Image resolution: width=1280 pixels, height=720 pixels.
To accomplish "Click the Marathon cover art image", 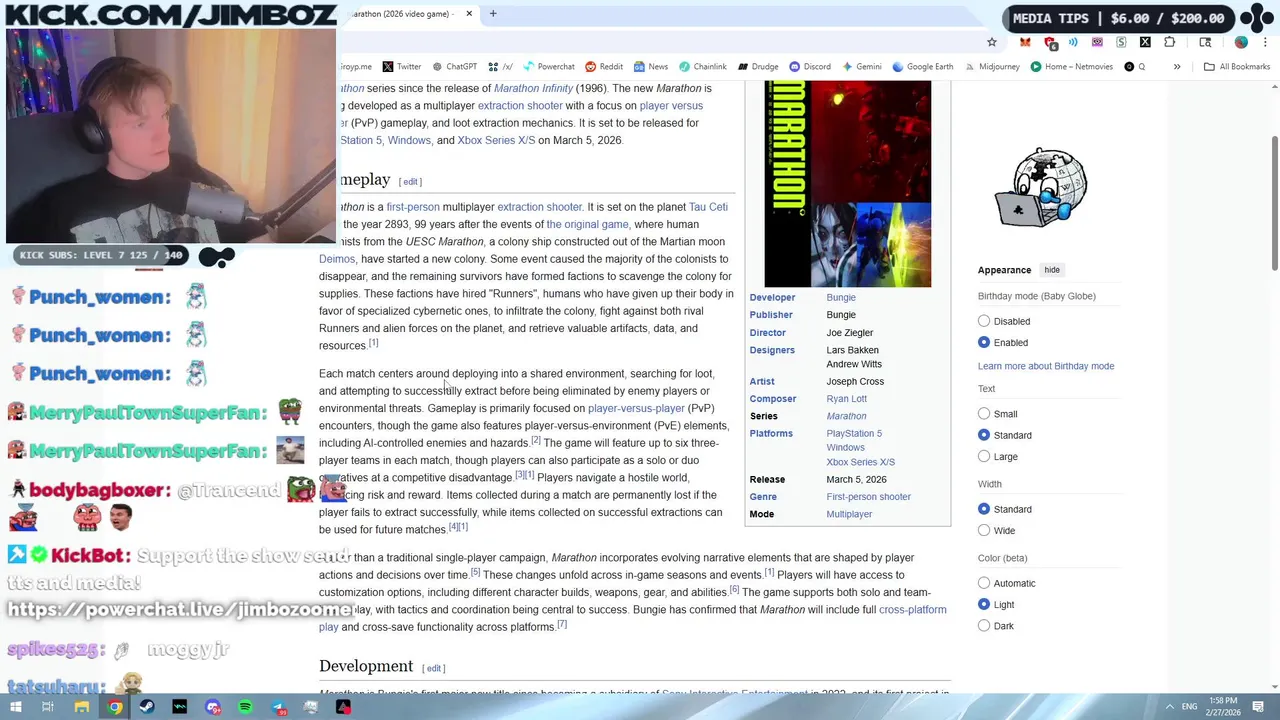I will 847,184.
